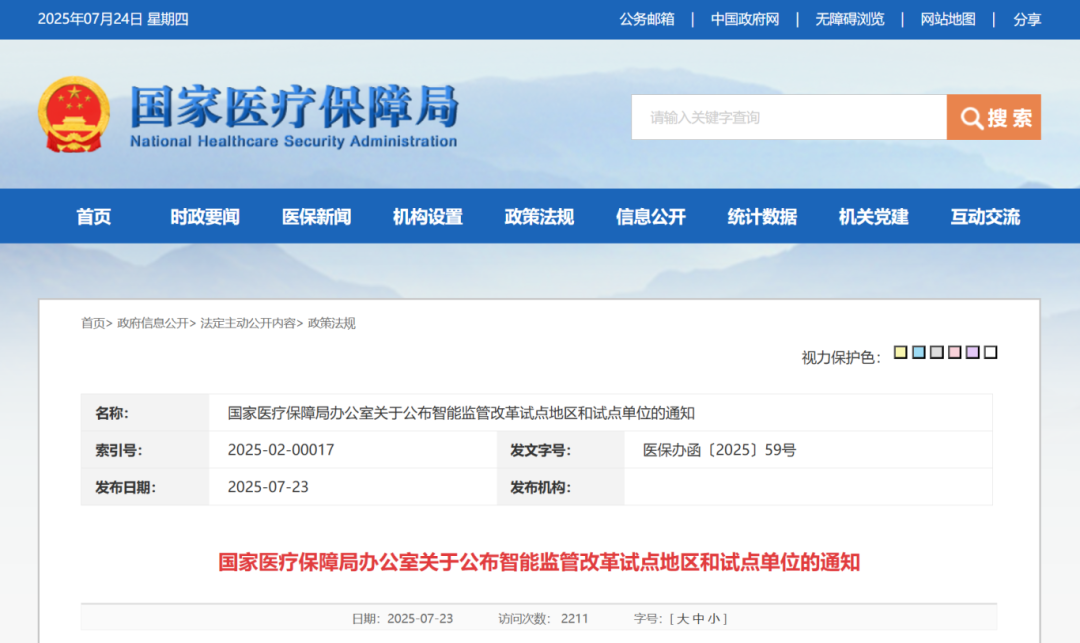
Task: Click the national emblem logo
Action: click(73, 115)
